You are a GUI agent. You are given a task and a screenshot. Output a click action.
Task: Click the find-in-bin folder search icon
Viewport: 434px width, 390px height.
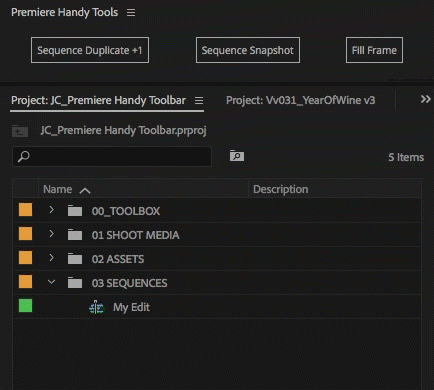pyautogui.click(x=237, y=156)
